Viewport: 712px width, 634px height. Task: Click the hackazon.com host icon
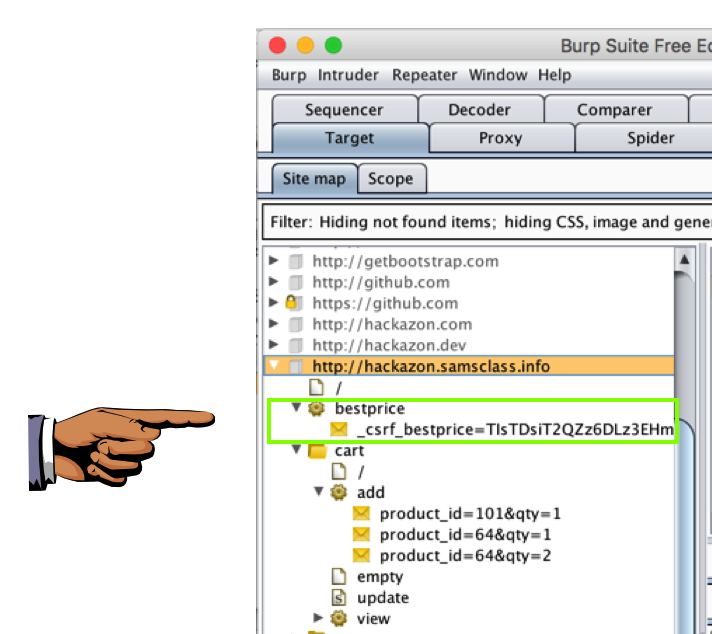(x=296, y=324)
